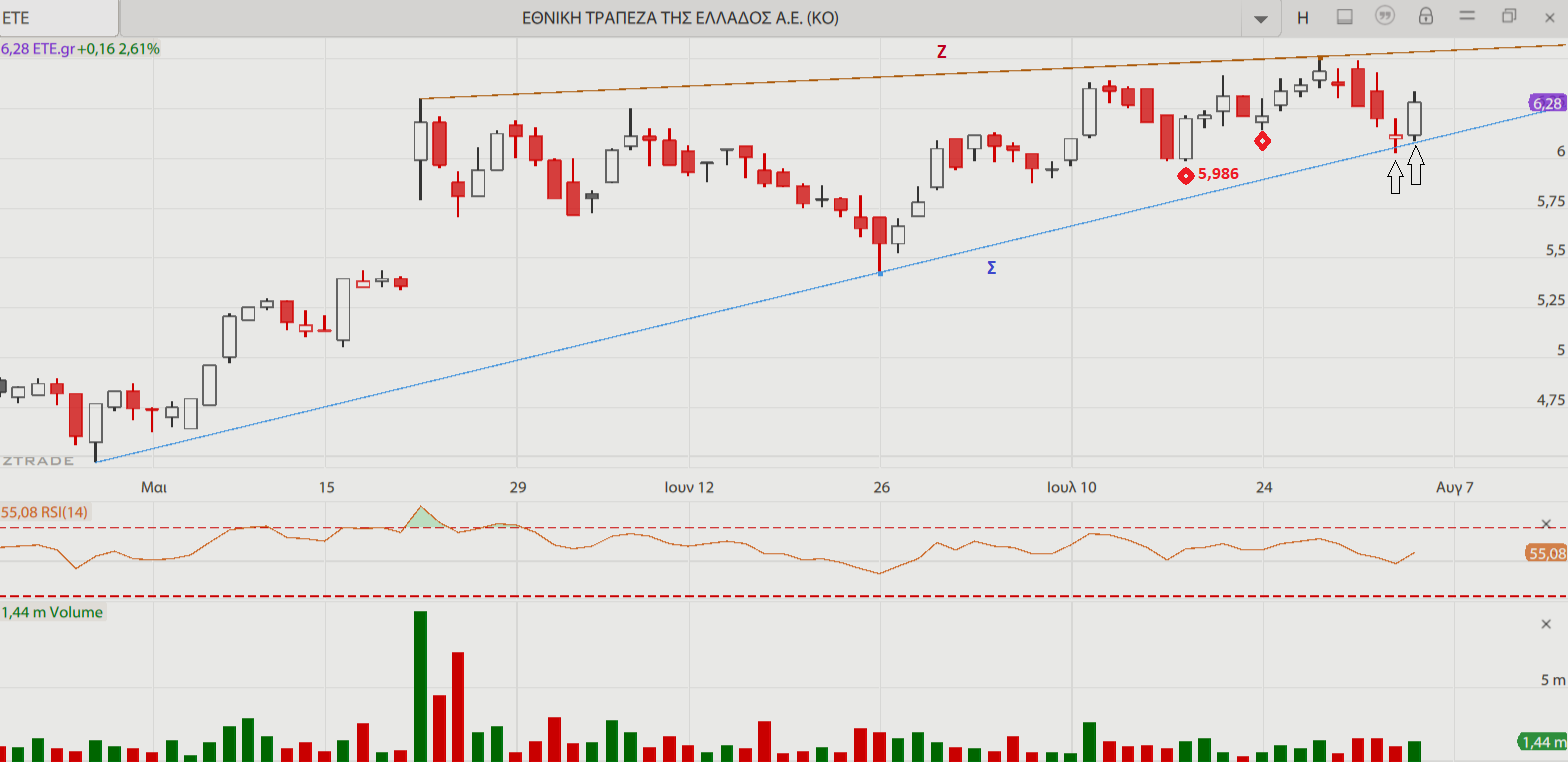
Task: Click the red diamond marker without label
Action: 1262,141
